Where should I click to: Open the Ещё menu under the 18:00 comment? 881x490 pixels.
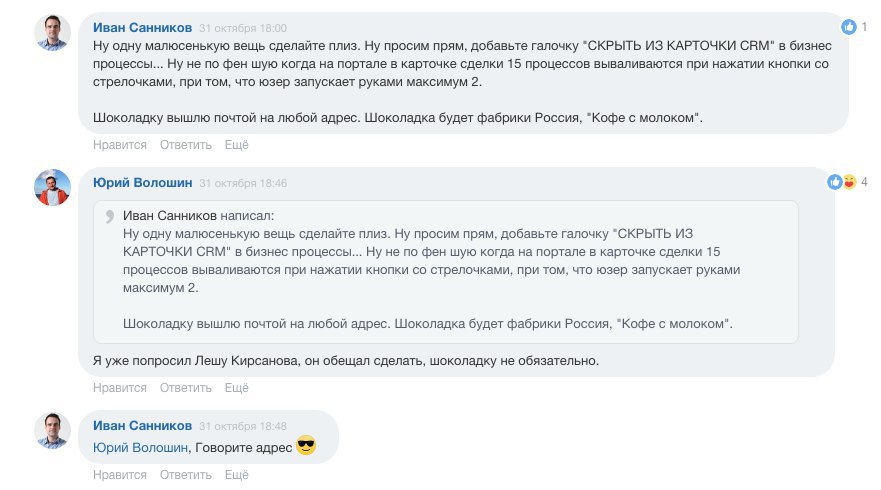[236, 145]
